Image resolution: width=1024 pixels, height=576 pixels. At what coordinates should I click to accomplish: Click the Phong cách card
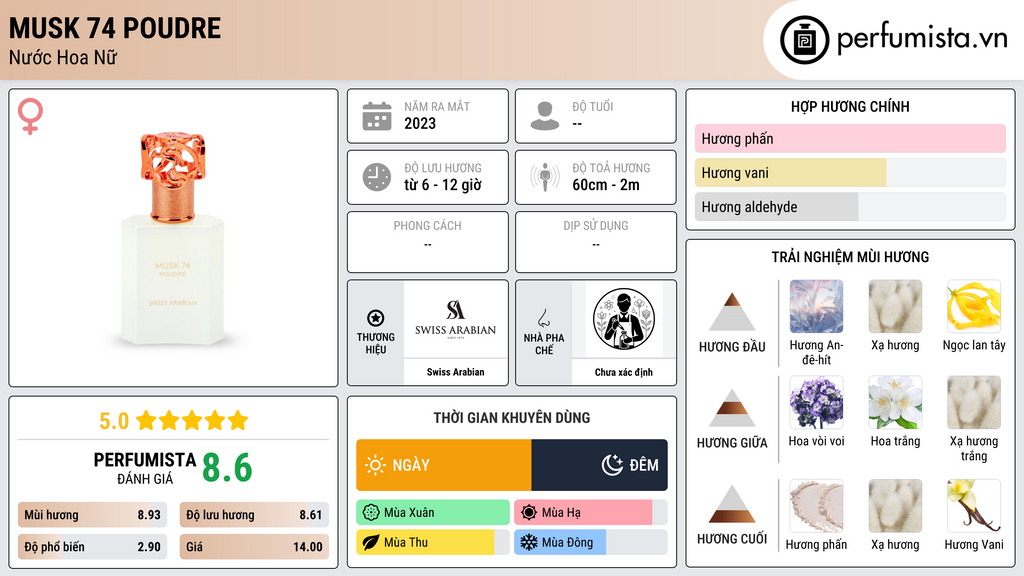[x=428, y=242]
